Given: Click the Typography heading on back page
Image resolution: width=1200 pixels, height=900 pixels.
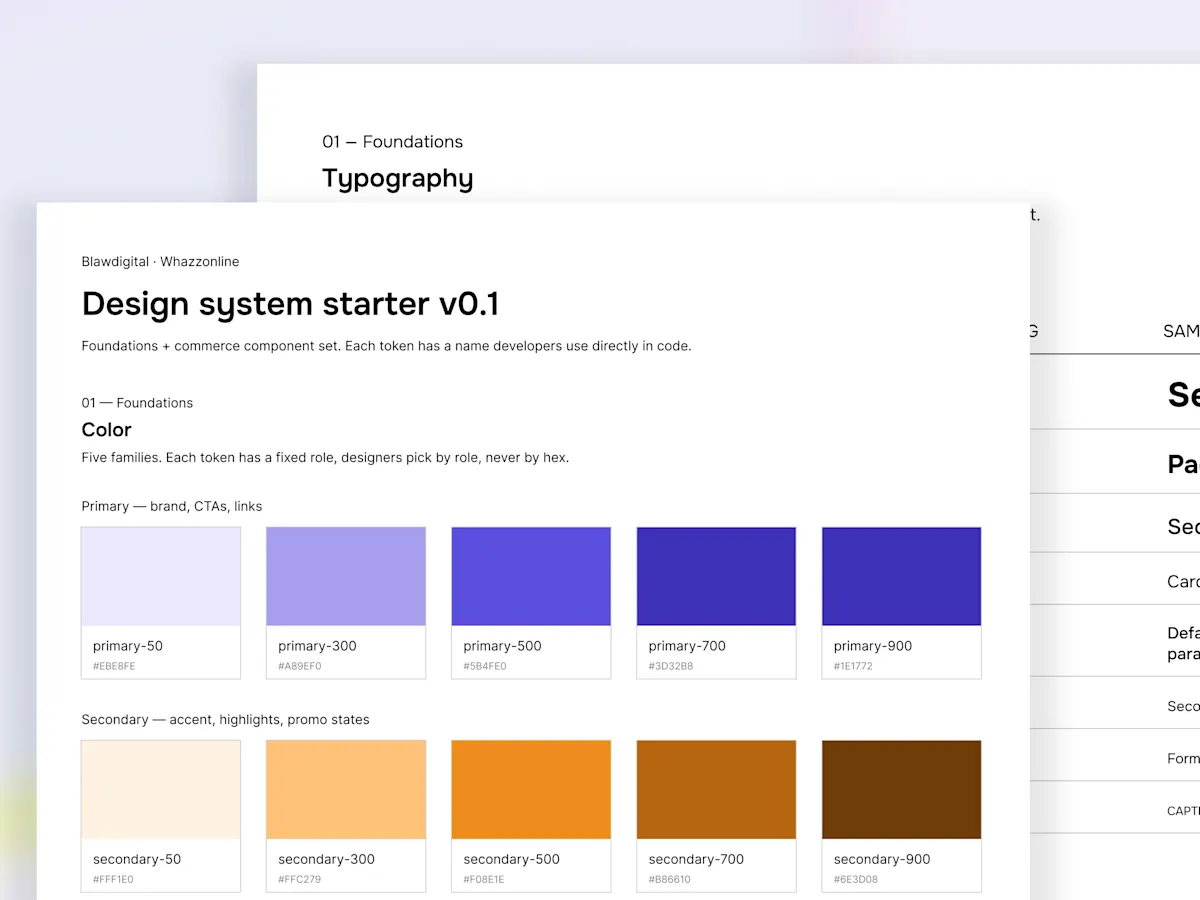Looking at the screenshot, I should click(x=398, y=179).
